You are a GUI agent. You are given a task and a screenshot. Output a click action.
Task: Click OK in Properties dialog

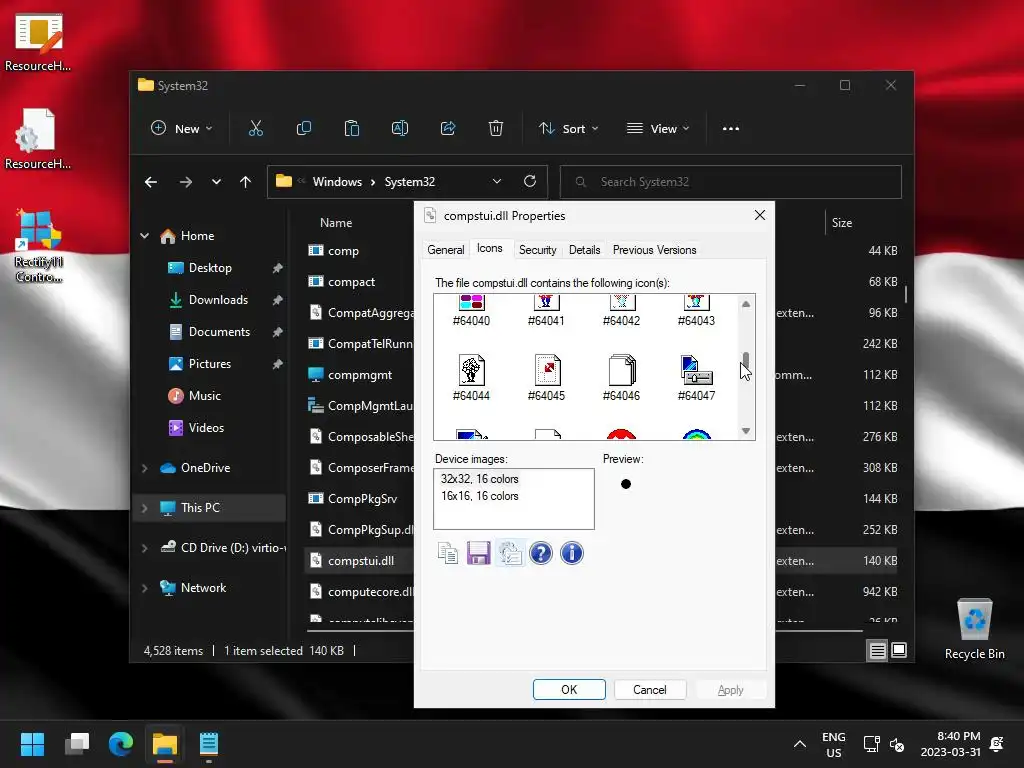coord(569,690)
